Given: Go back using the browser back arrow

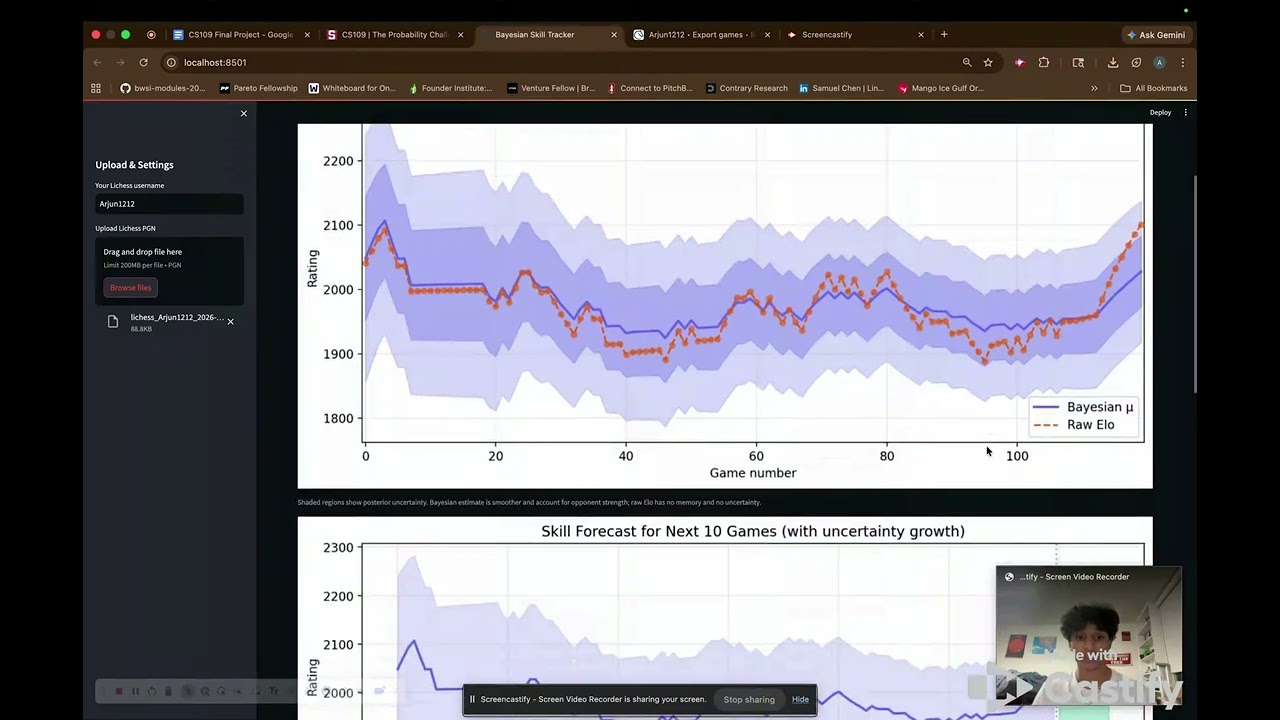Looking at the screenshot, I should [x=97, y=62].
